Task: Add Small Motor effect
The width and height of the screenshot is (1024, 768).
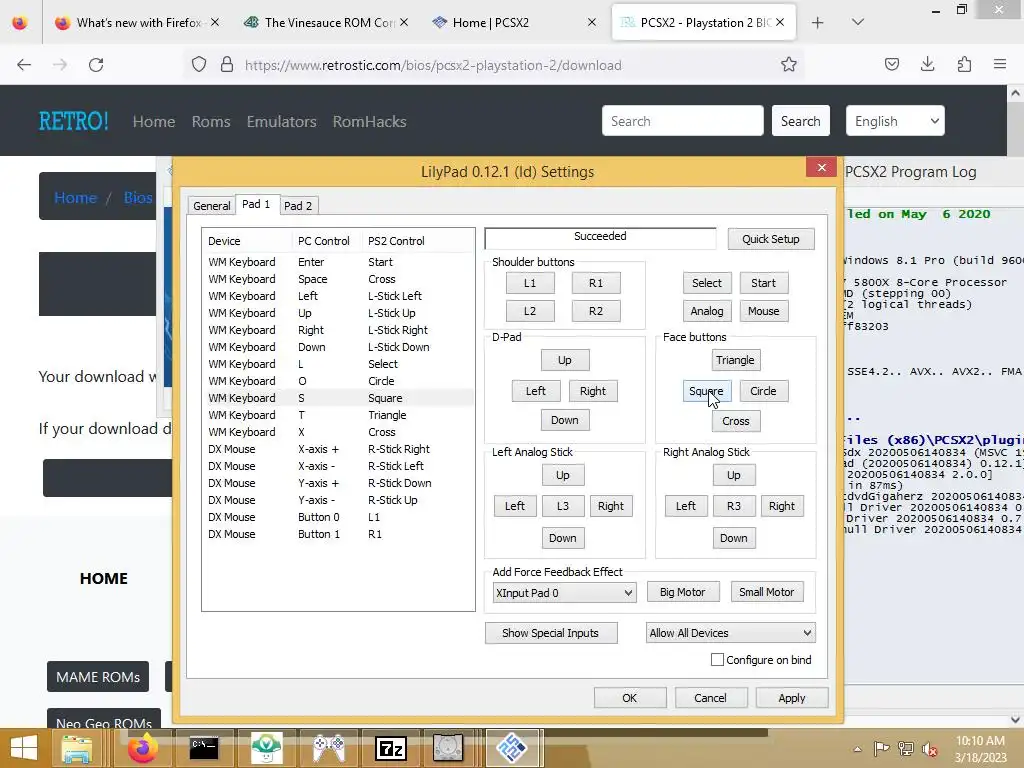Action: pos(767,592)
